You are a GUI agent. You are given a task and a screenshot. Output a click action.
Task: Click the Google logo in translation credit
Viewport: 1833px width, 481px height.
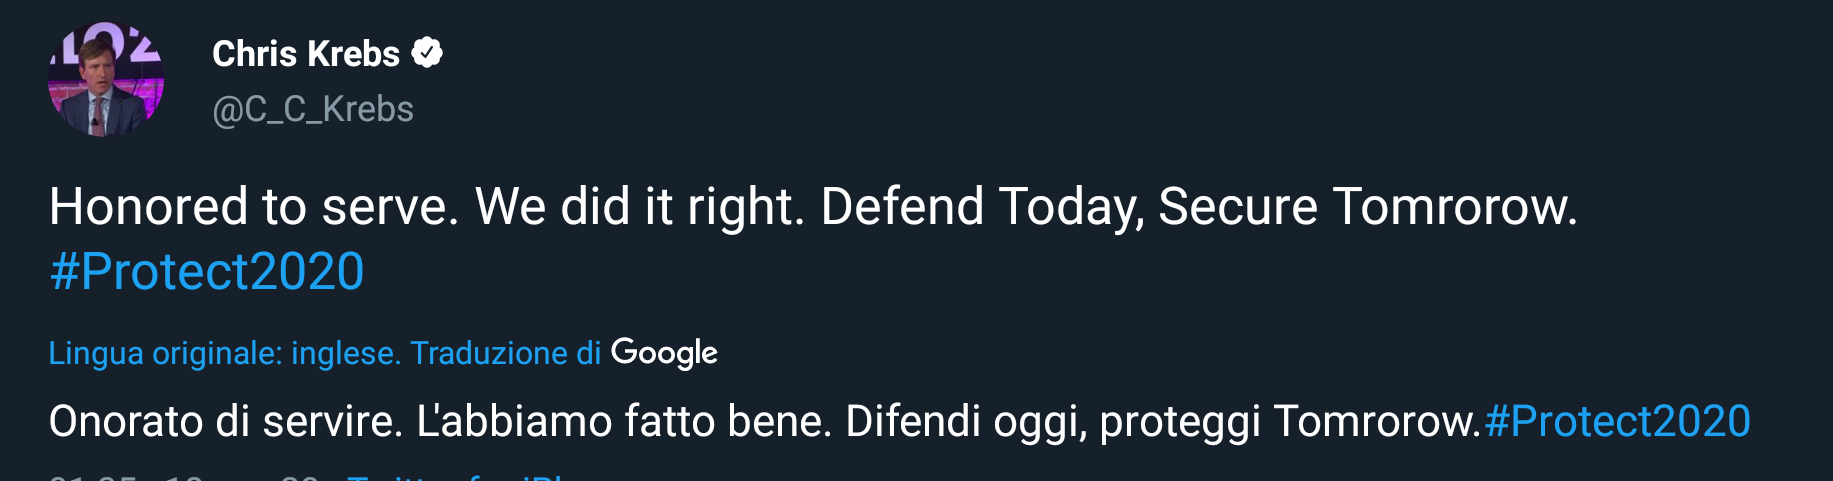(664, 352)
